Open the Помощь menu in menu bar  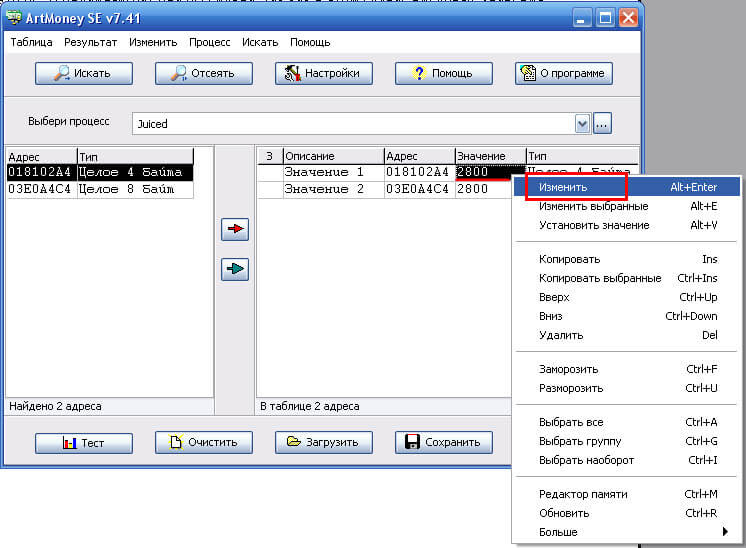point(310,42)
